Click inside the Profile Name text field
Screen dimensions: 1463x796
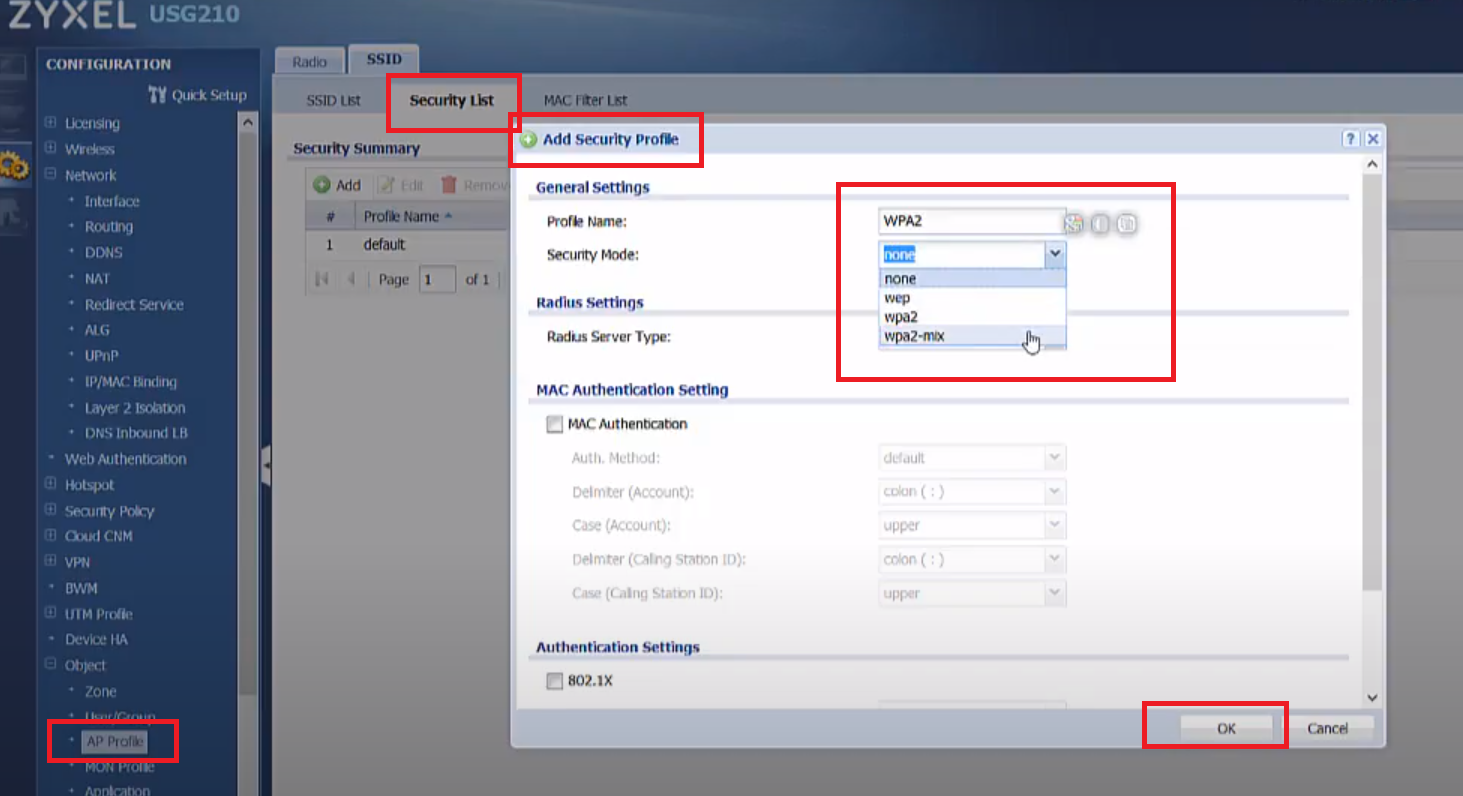pos(970,221)
